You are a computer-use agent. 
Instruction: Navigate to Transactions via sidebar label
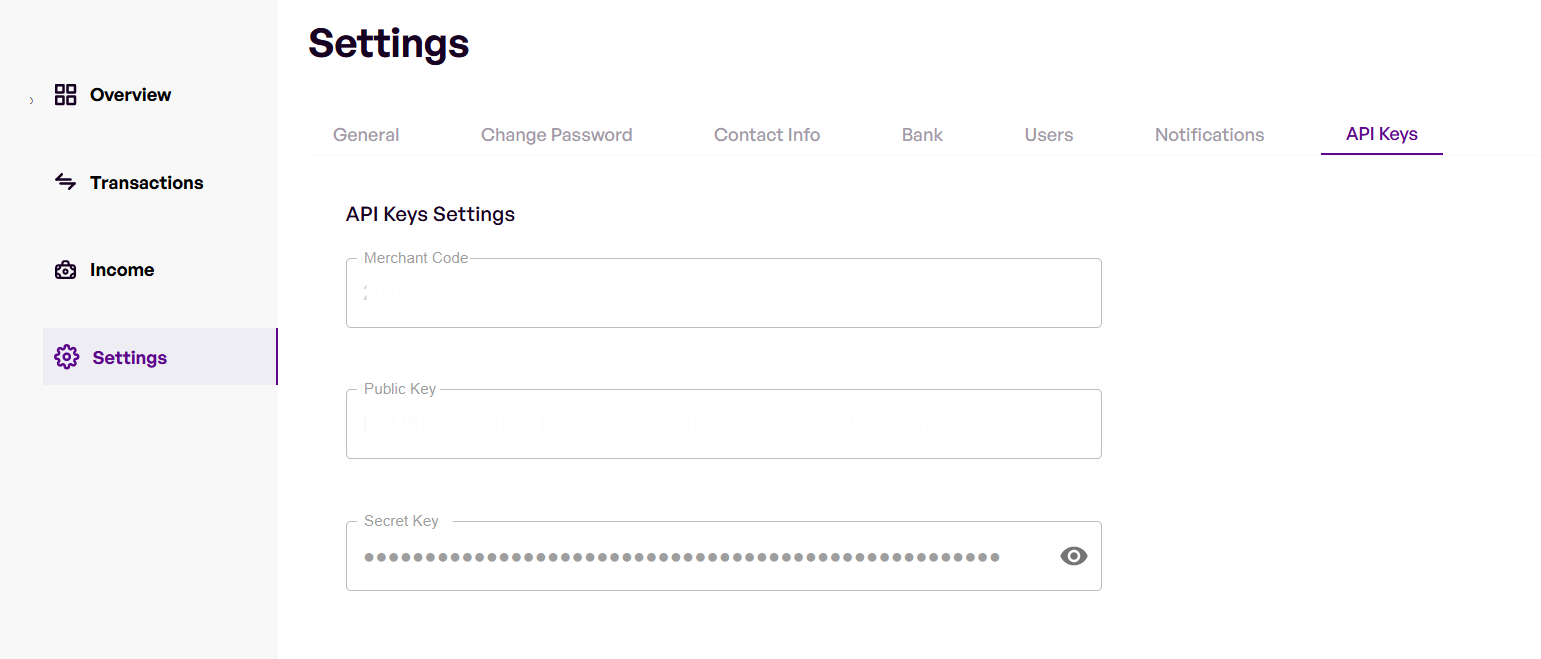[x=147, y=183]
